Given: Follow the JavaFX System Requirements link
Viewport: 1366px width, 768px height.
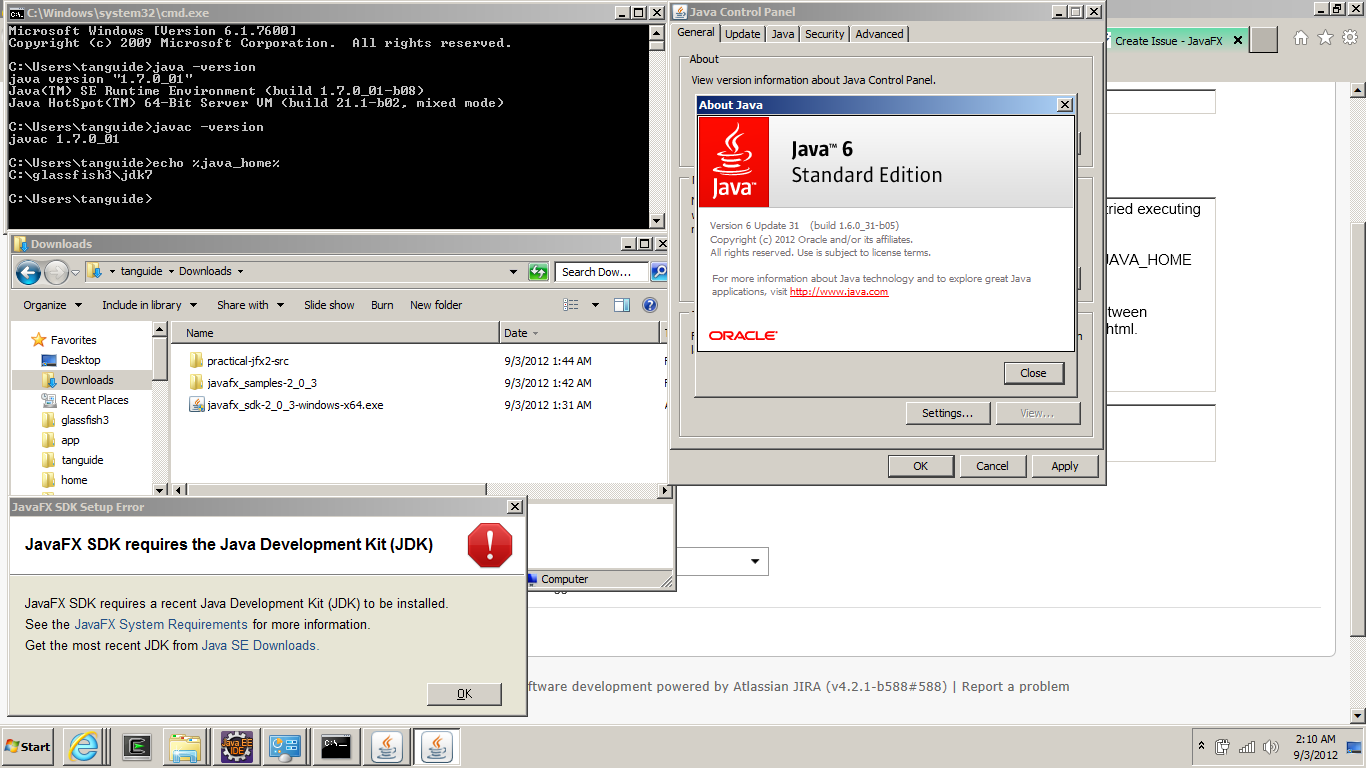Looking at the screenshot, I should click(x=161, y=625).
